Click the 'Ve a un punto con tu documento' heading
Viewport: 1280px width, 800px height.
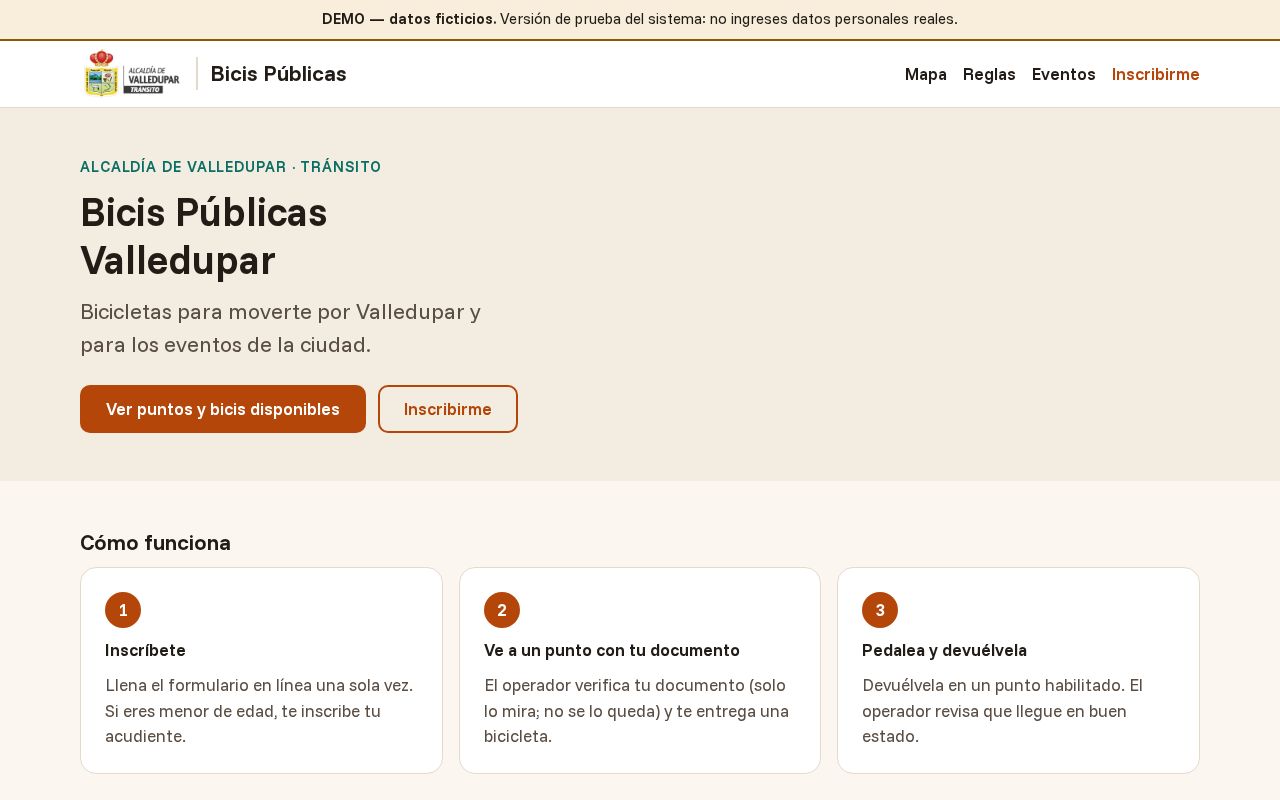tap(612, 650)
